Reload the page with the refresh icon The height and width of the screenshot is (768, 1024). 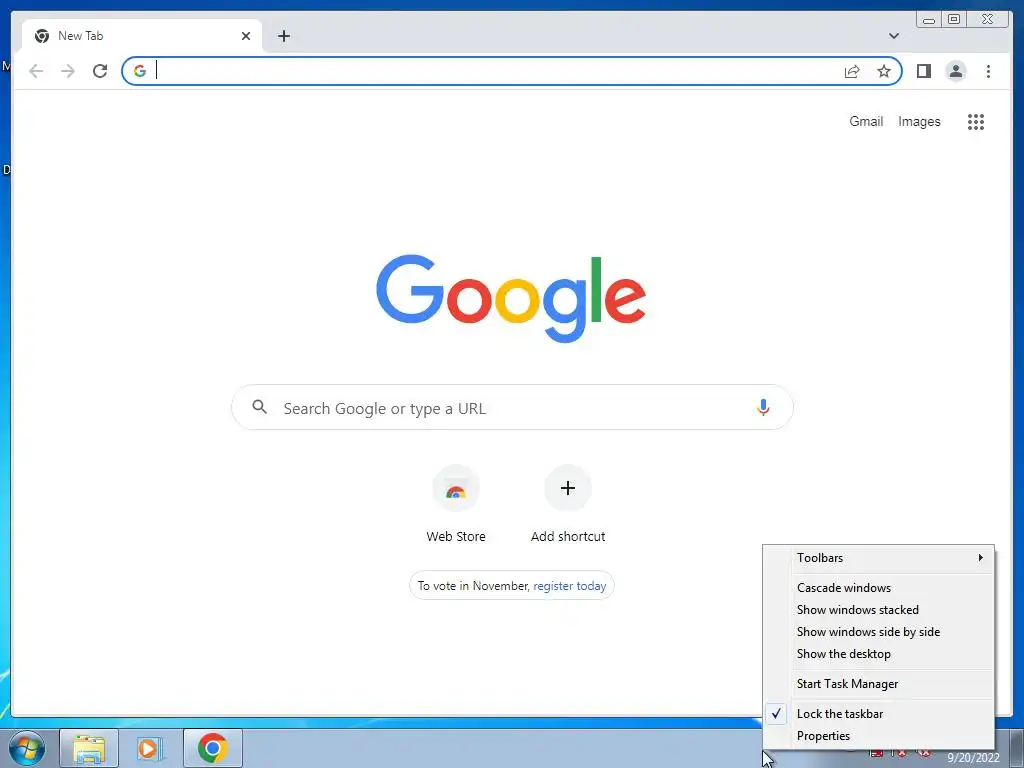point(100,71)
